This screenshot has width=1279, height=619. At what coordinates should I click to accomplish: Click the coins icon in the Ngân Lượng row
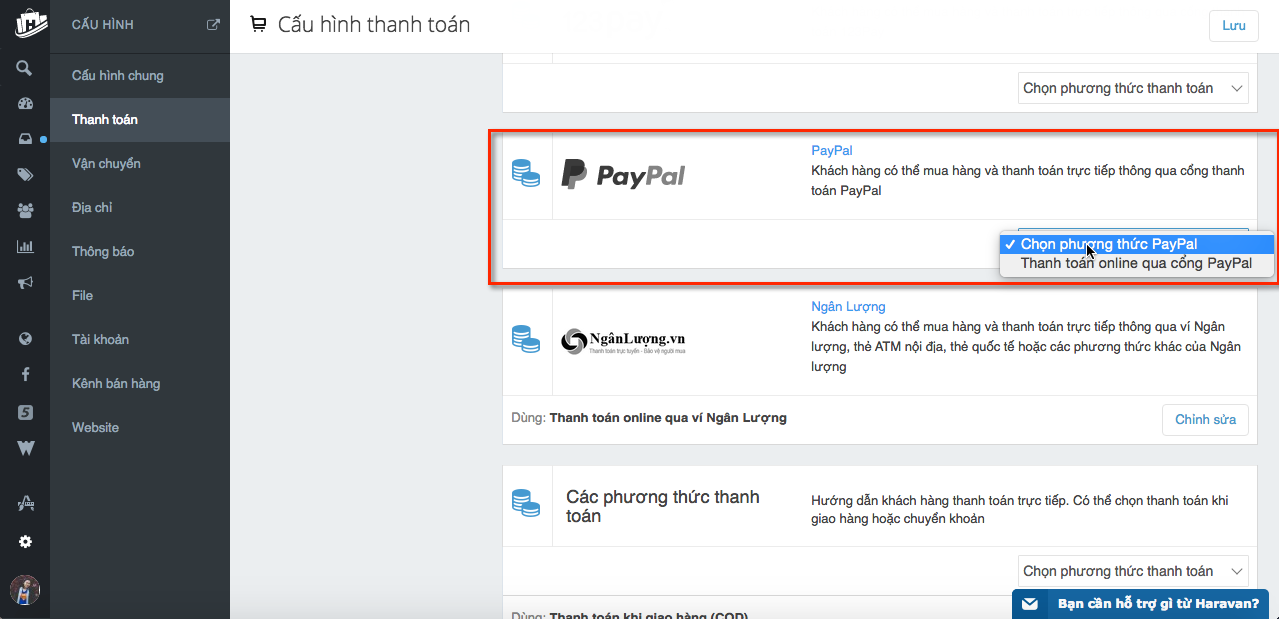click(x=526, y=337)
